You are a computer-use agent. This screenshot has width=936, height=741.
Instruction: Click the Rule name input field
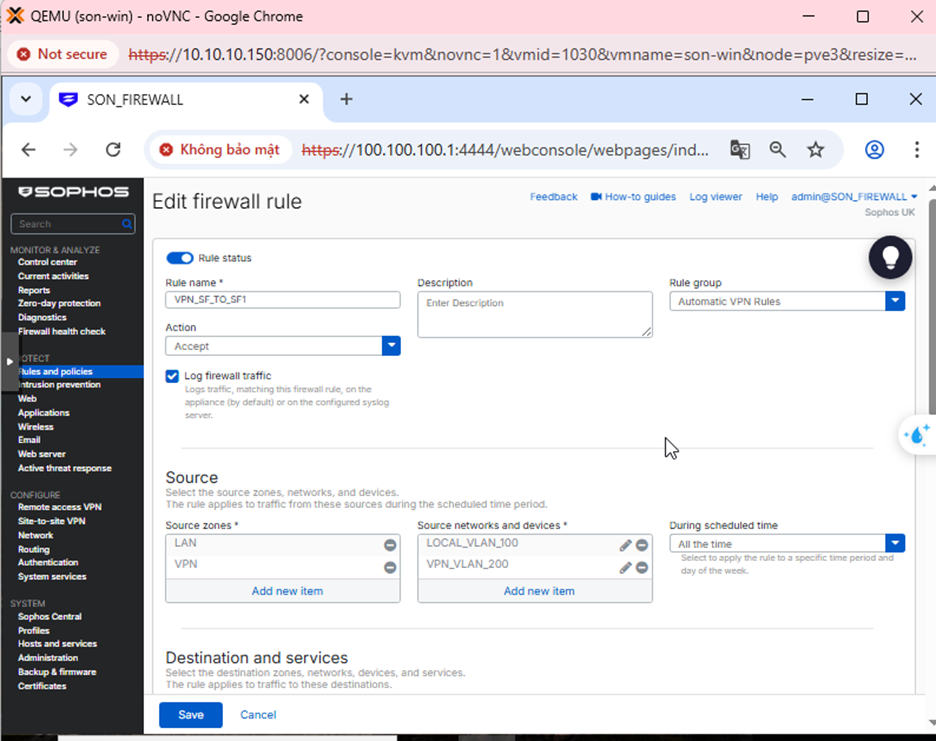pyautogui.click(x=282, y=300)
